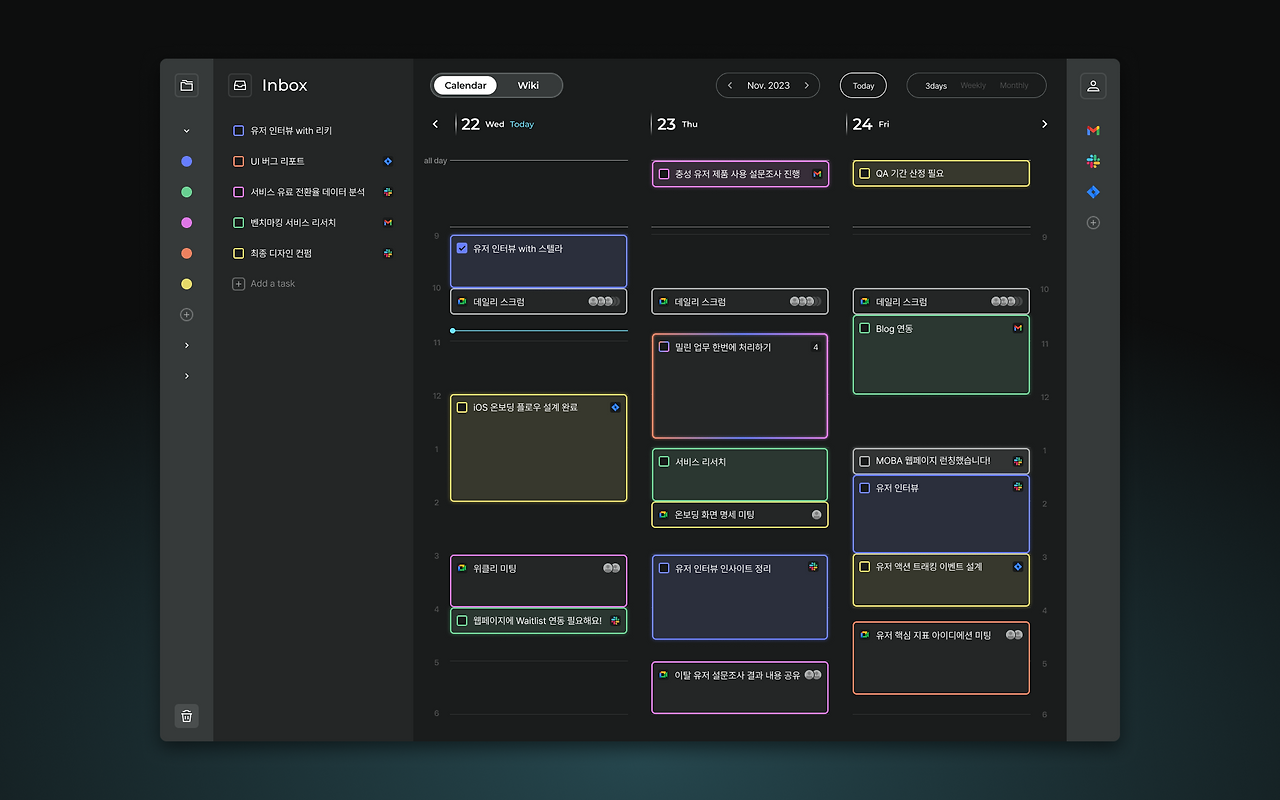
Task: Click Jira icon on iOS 온보딩 플로우 설계 완료
Action: pos(615,407)
